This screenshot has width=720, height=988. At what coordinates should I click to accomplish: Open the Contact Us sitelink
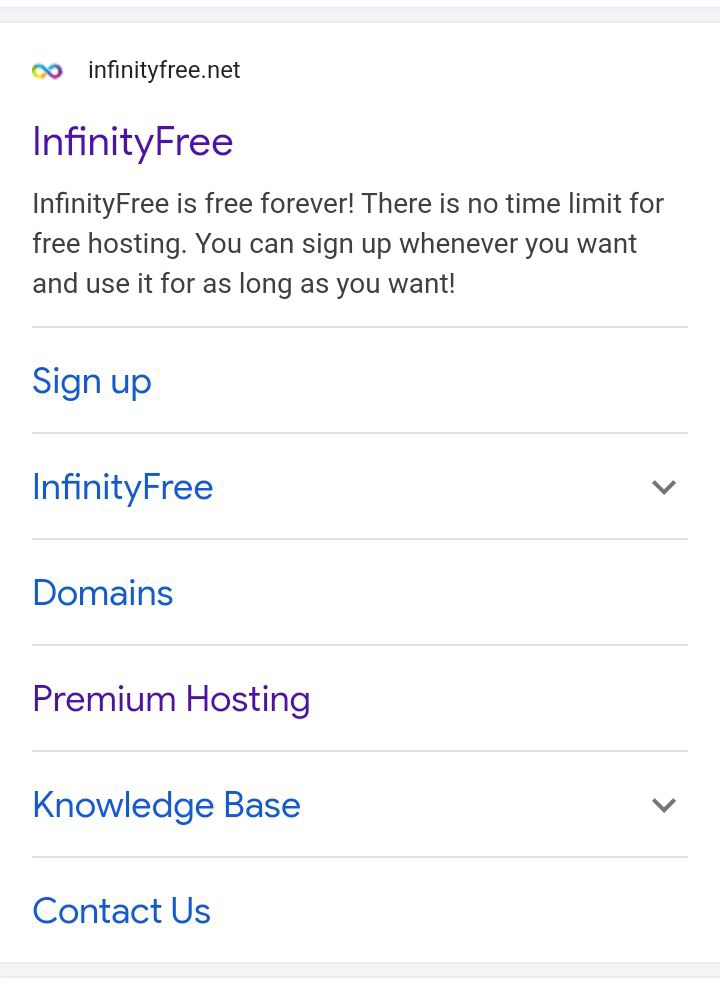[x=121, y=911]
